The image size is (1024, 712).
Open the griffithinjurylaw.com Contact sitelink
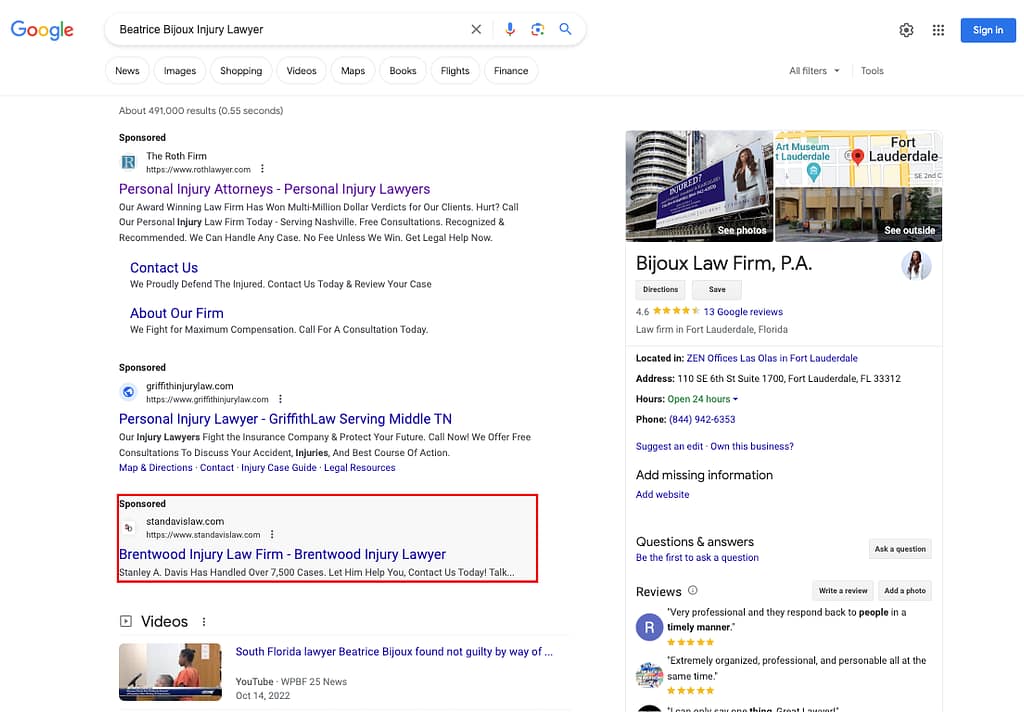click(x=217, y=468)
